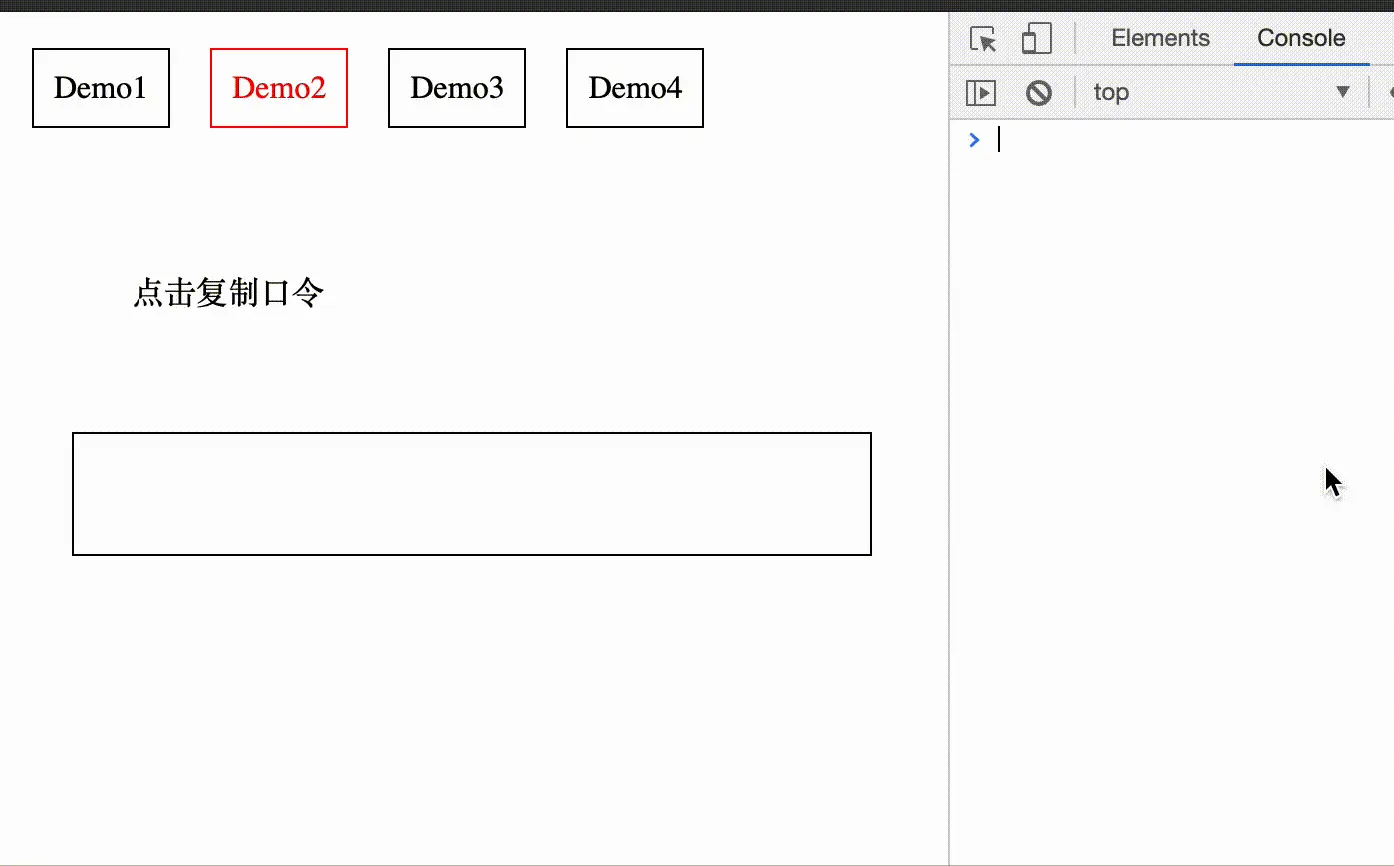Activate the inspect element picker icon

coord(984,39)
